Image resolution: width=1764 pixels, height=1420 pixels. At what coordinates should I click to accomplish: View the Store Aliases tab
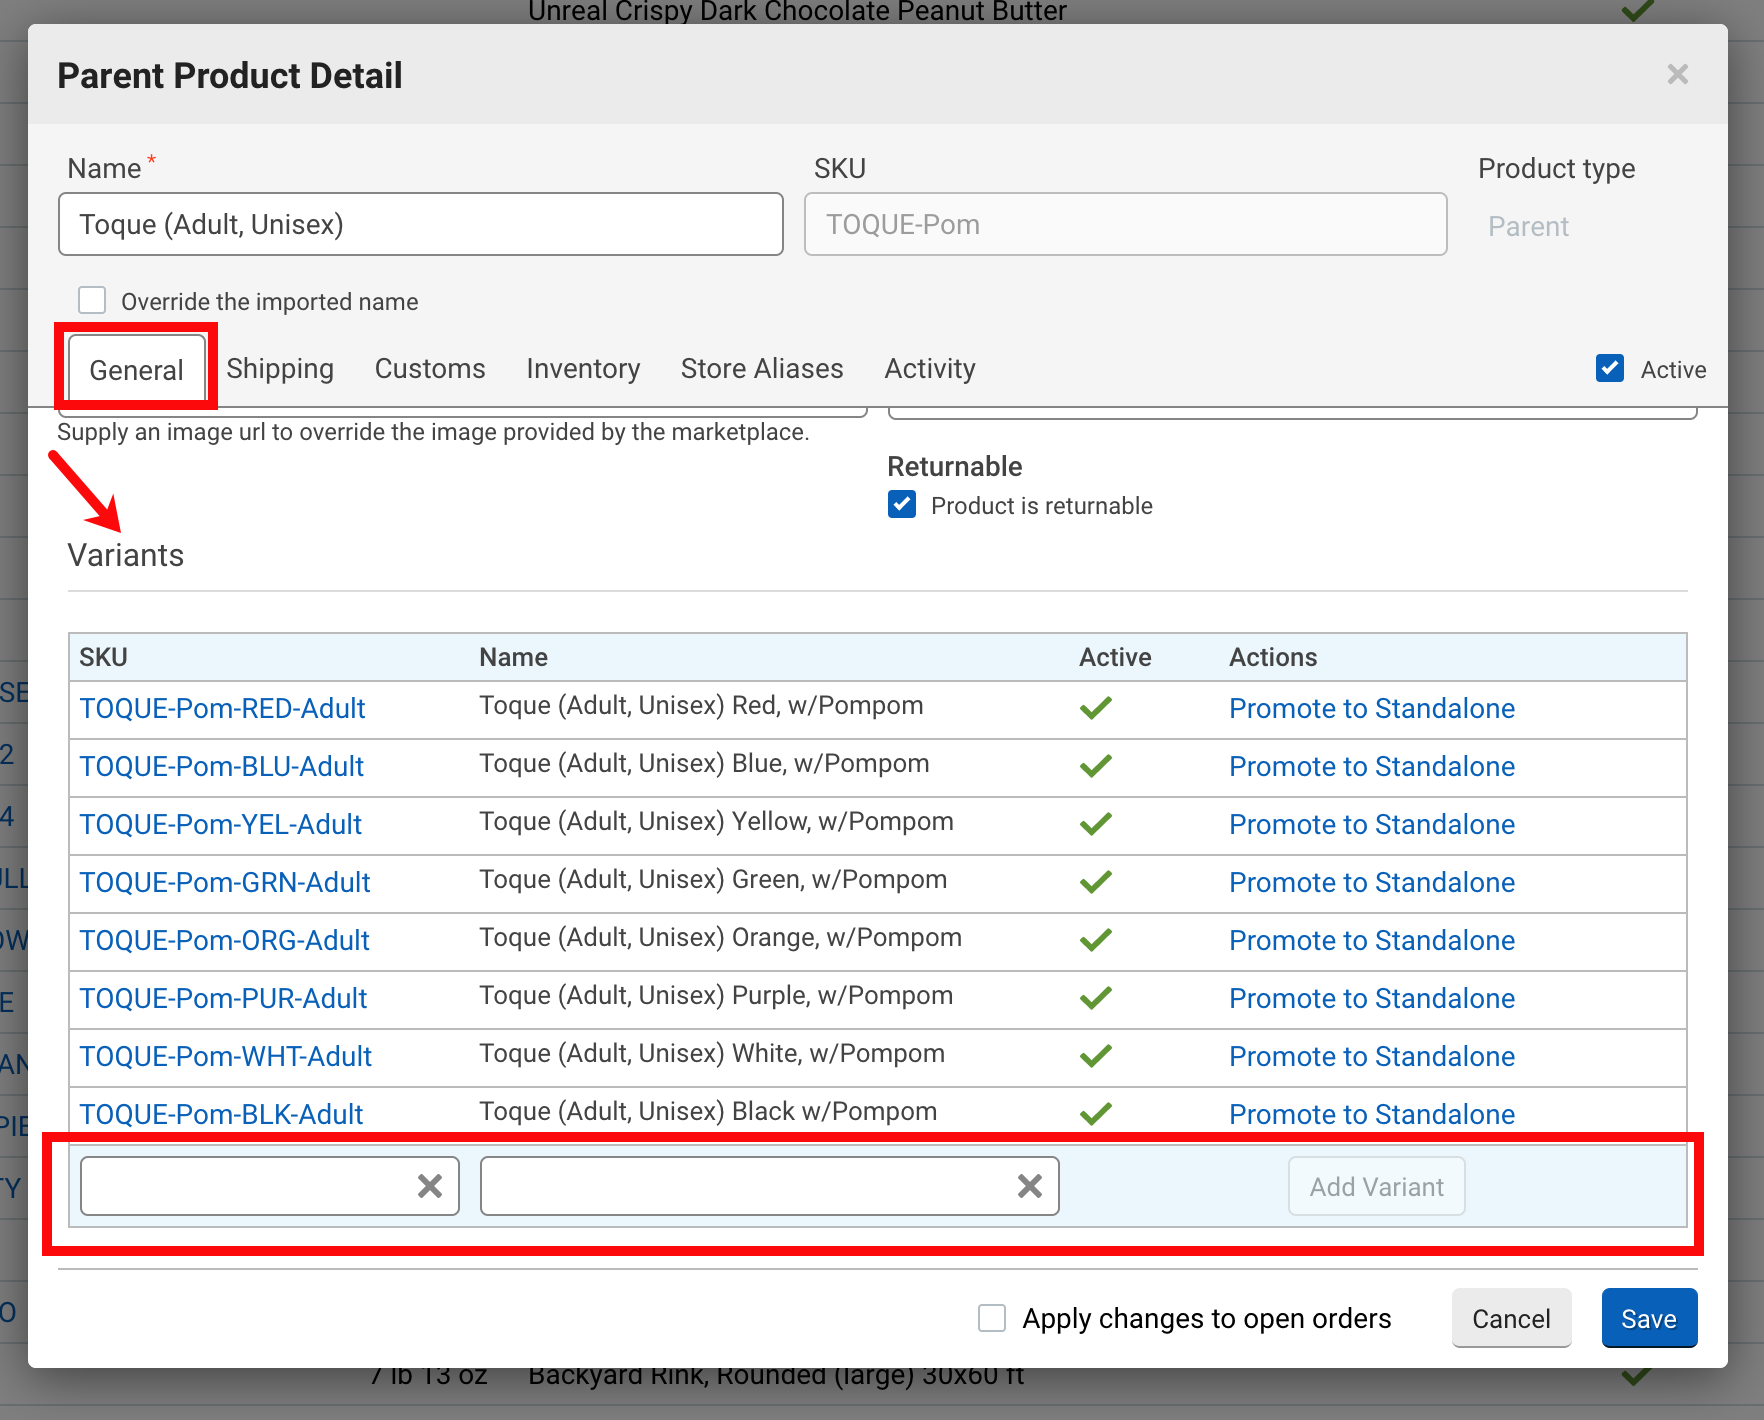tap(762, 369)
